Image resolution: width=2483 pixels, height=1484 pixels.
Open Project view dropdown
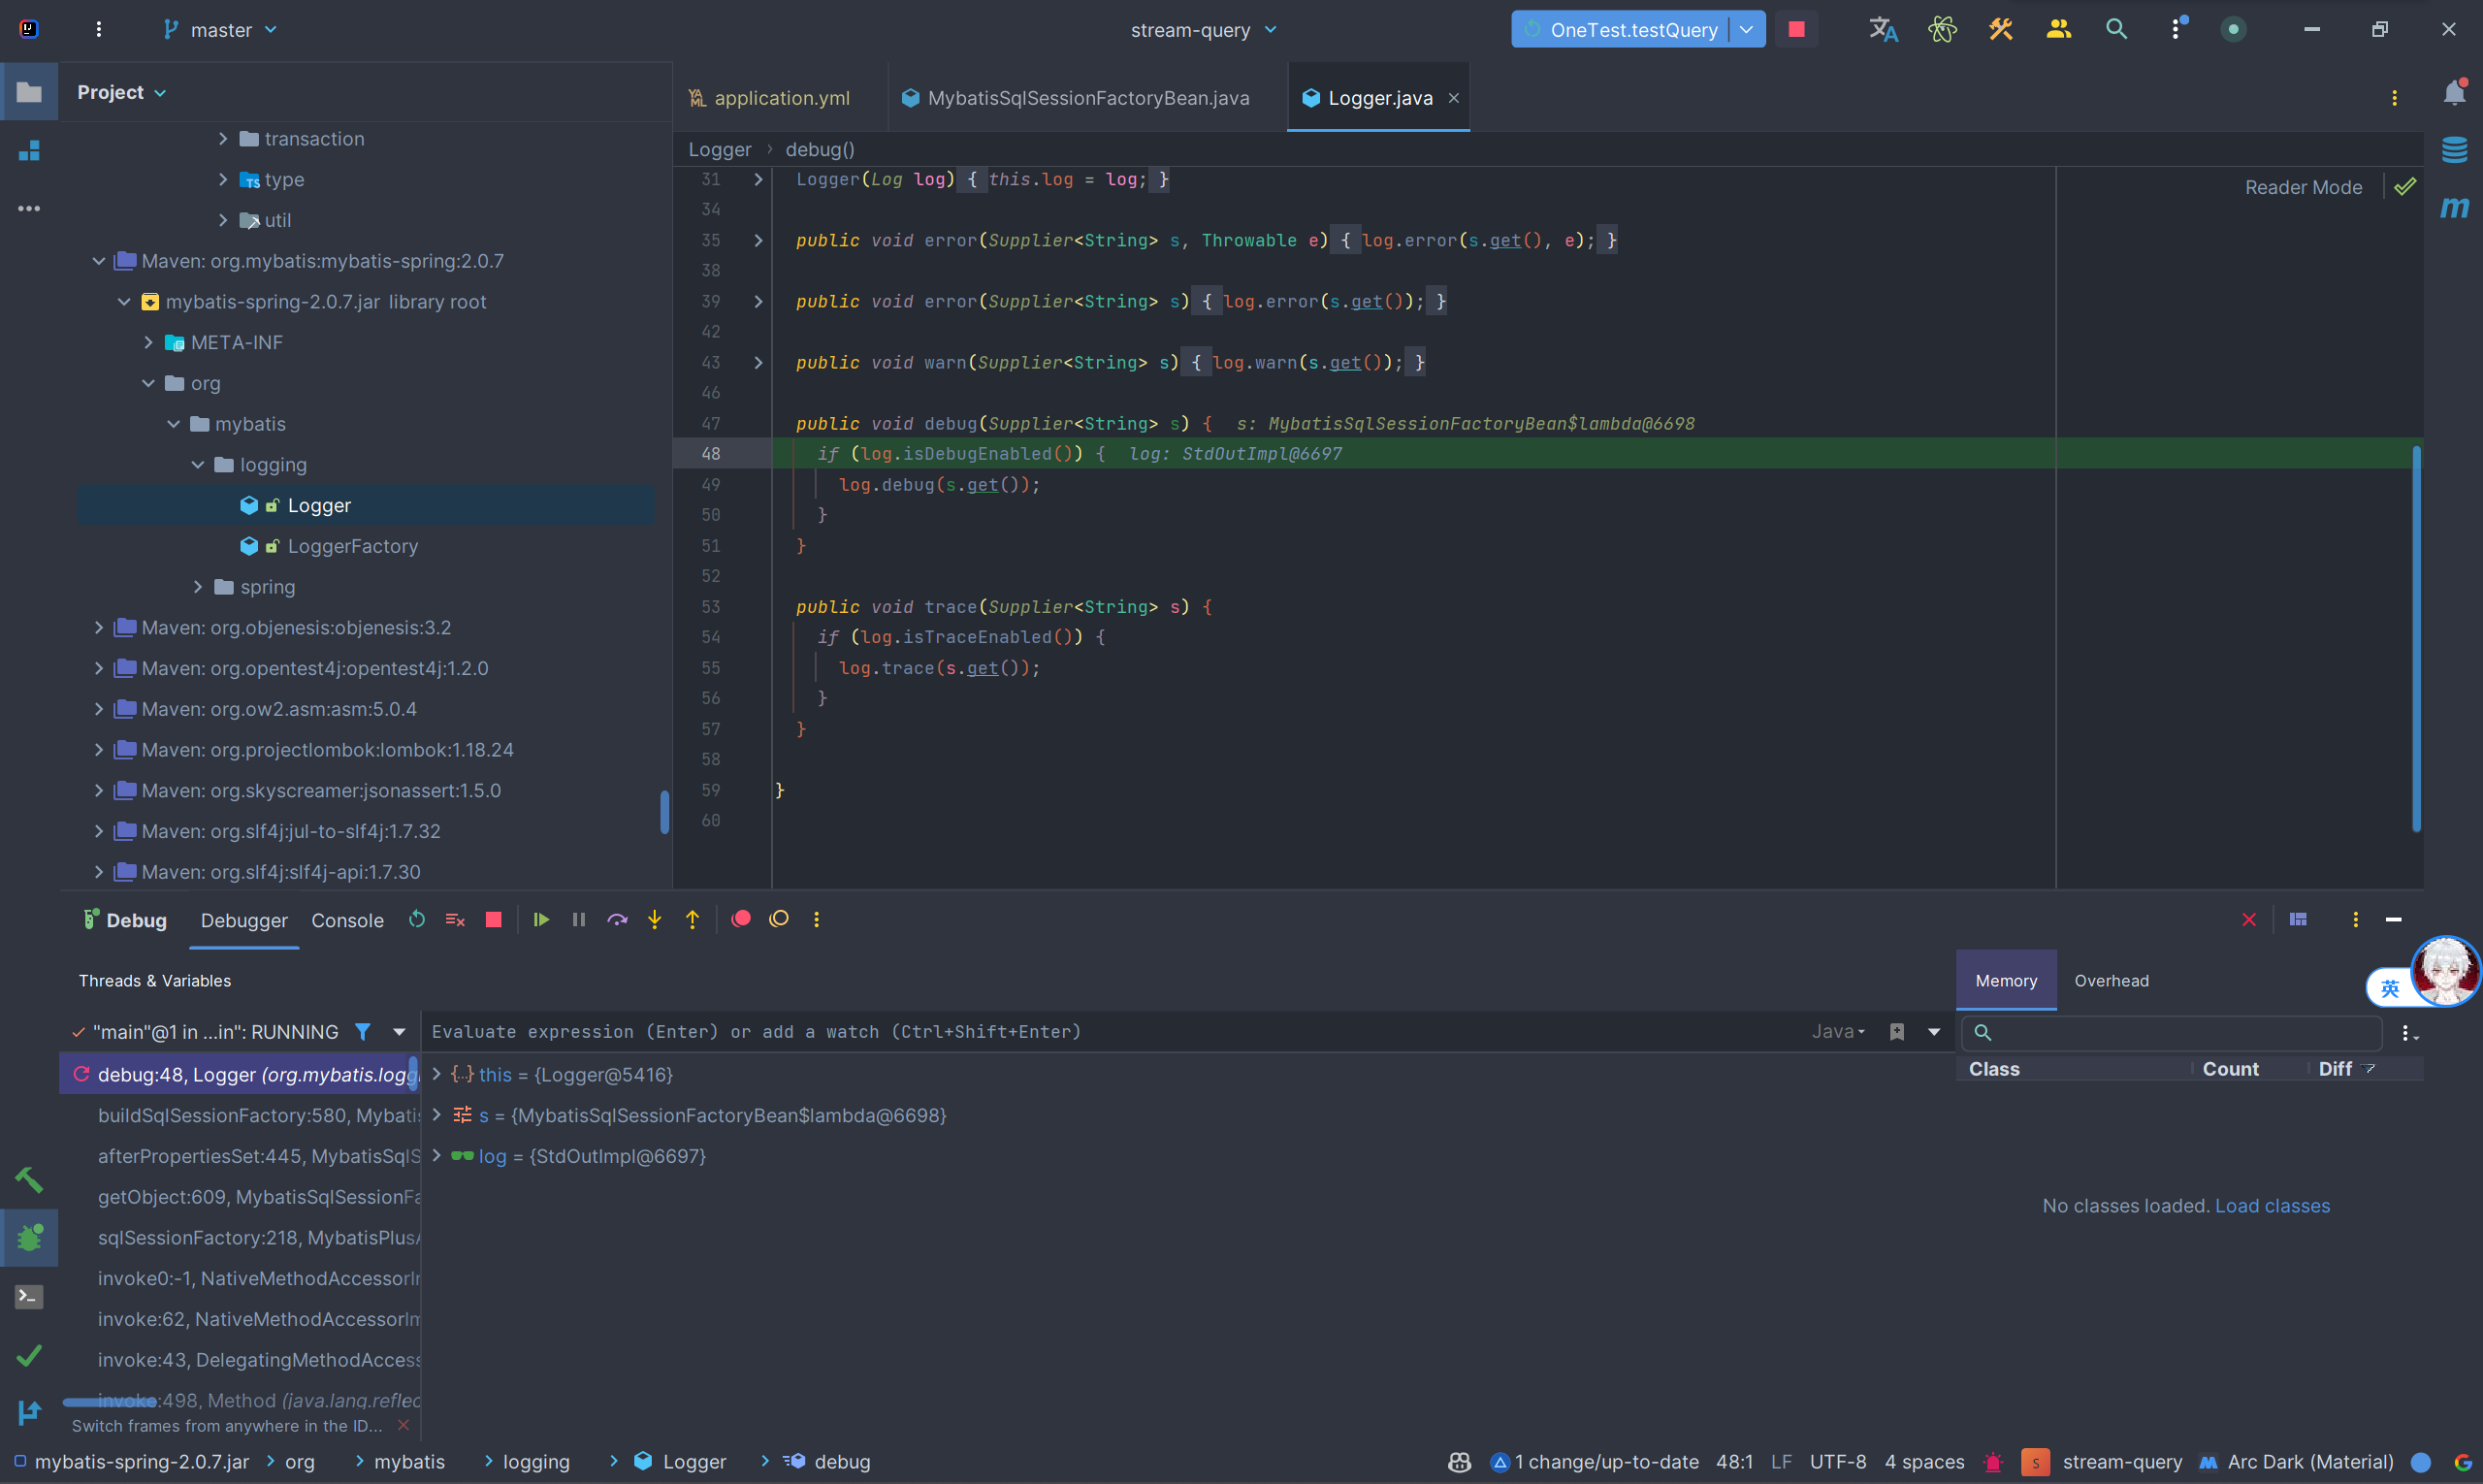[122, 92]
